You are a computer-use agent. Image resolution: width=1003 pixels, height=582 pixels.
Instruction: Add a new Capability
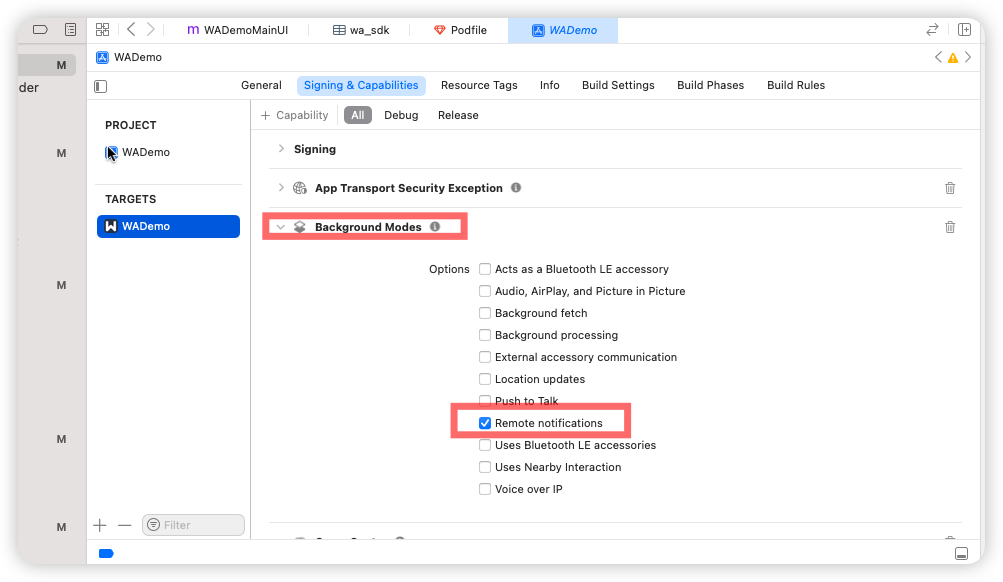[294, 115]
